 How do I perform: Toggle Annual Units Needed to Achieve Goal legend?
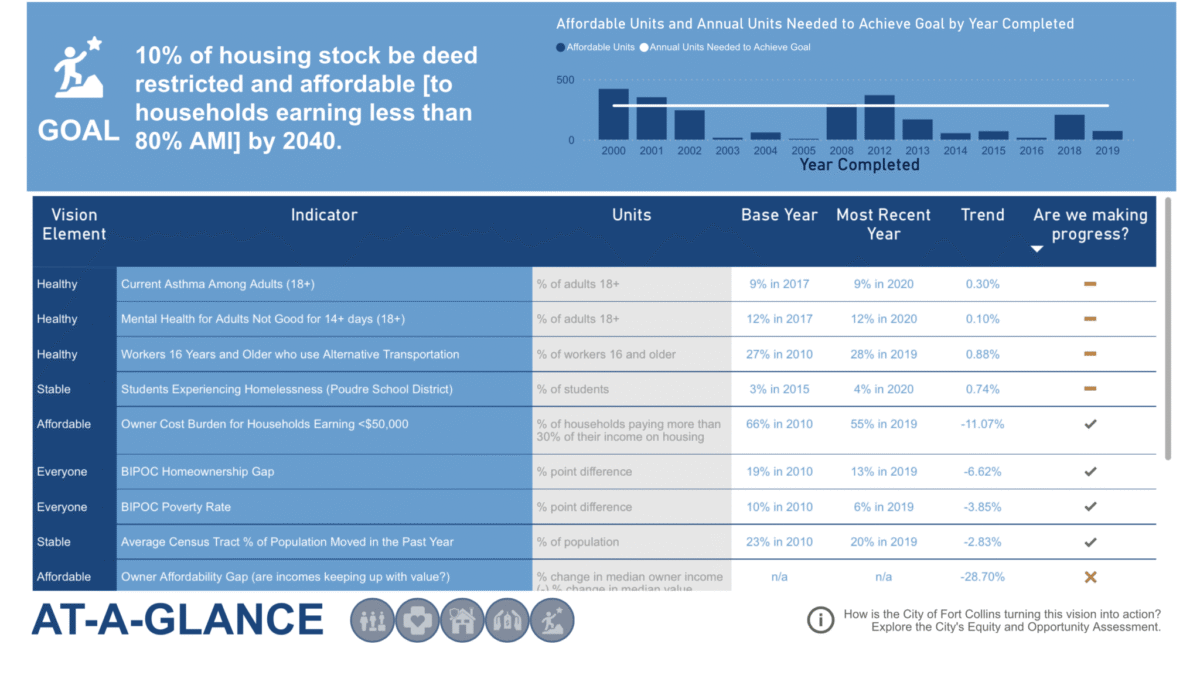(725, 47)
